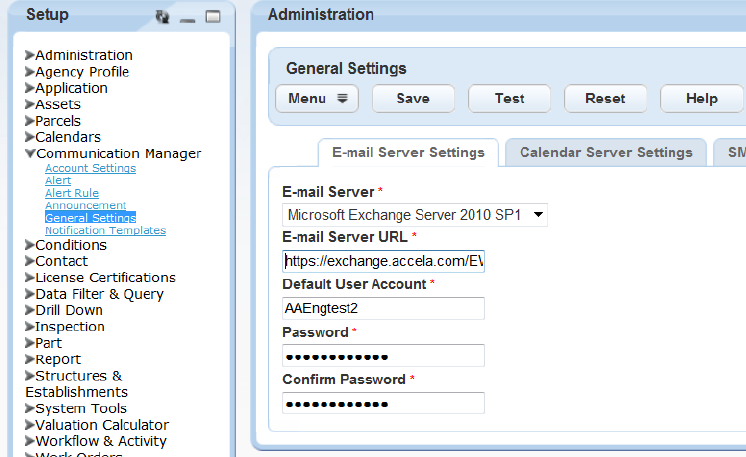The image size is (746, 457).
Task: Click the Test button
Action: (510, 98)
